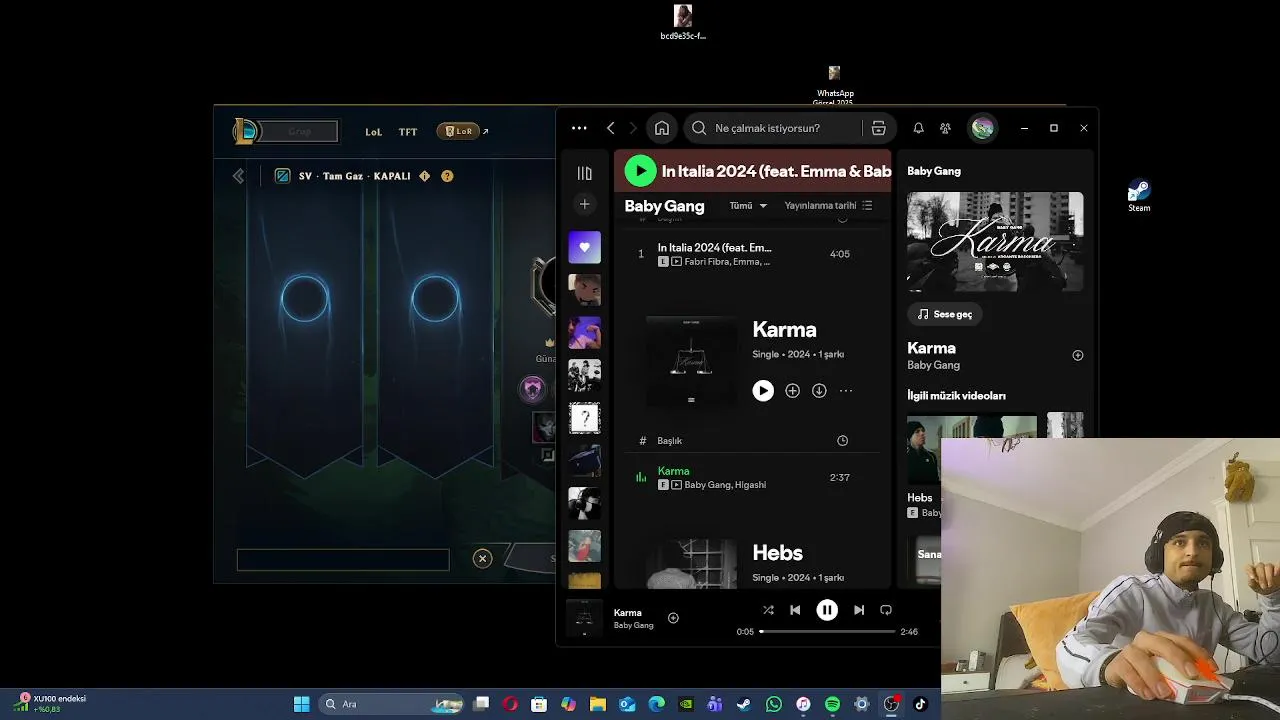The image size is (1280, 720).
Task: Open Steam from the taskbar
Action: tap(744, 704)
